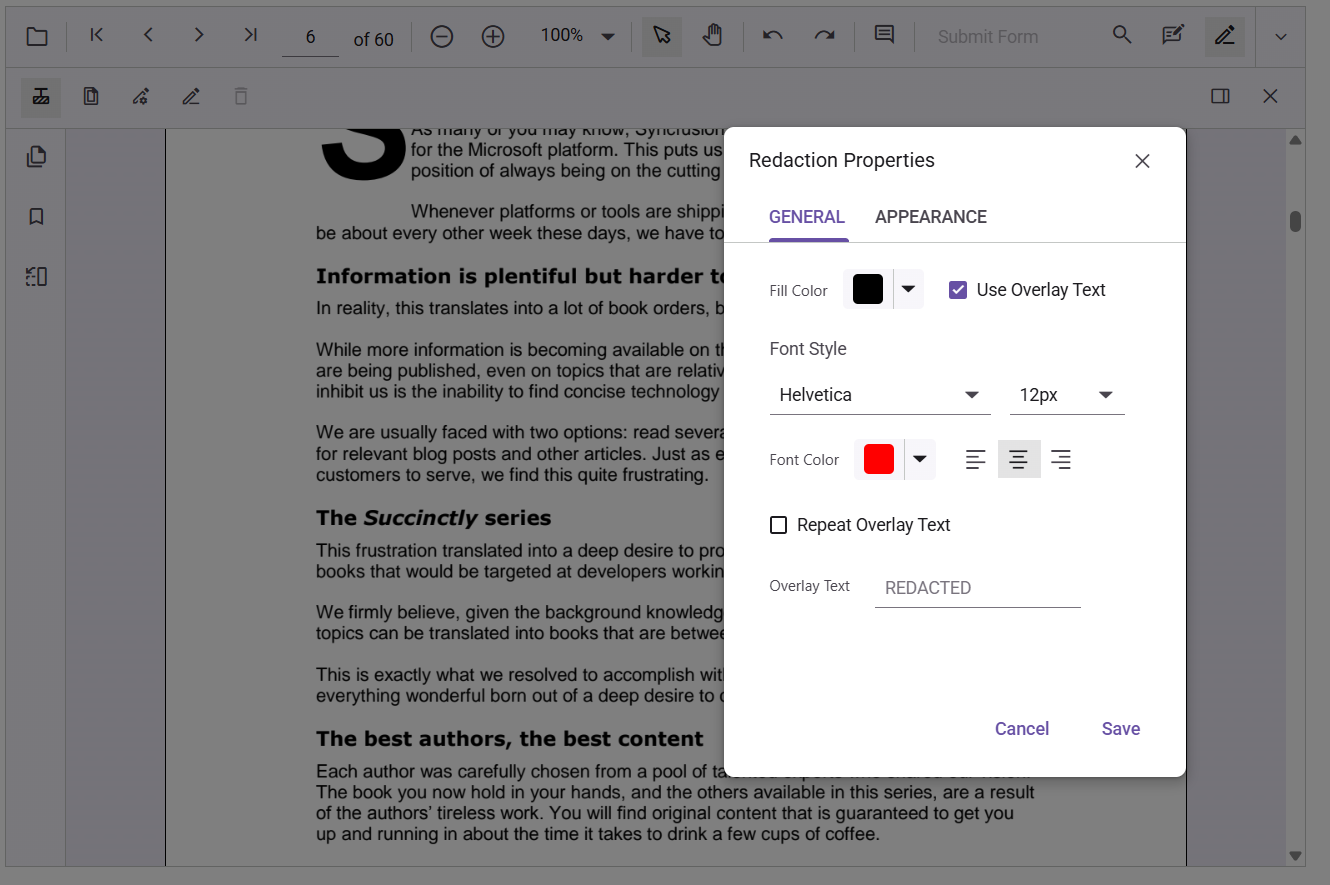This screenshot has width=1330, height=885.
Task: Uncheck Use Overlay Text checkbox
Action: [958, 290]
